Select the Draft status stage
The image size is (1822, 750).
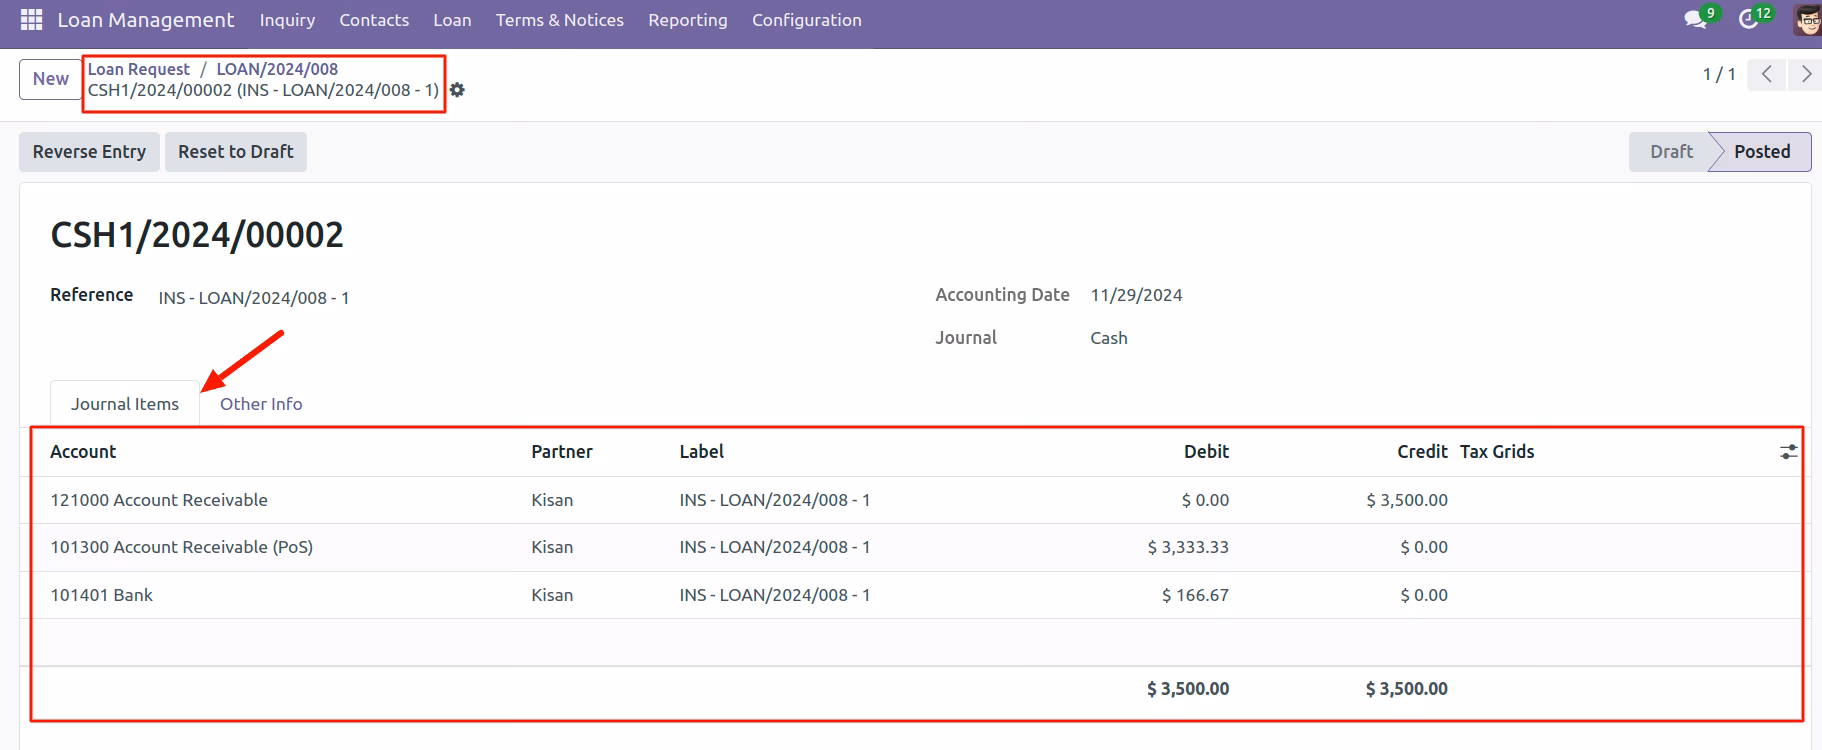[x=1671, y=152]
